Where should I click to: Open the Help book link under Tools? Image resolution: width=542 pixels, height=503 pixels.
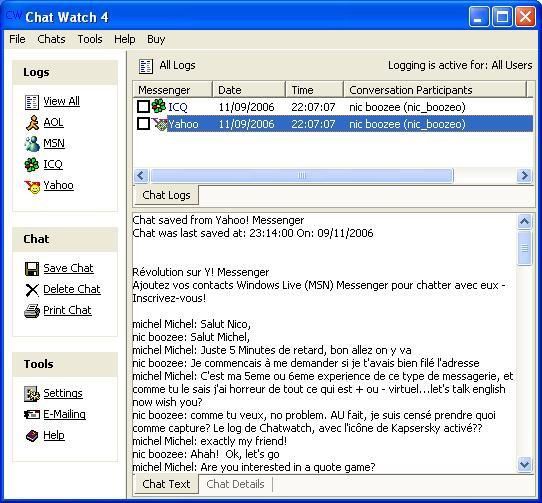point(54,435)
